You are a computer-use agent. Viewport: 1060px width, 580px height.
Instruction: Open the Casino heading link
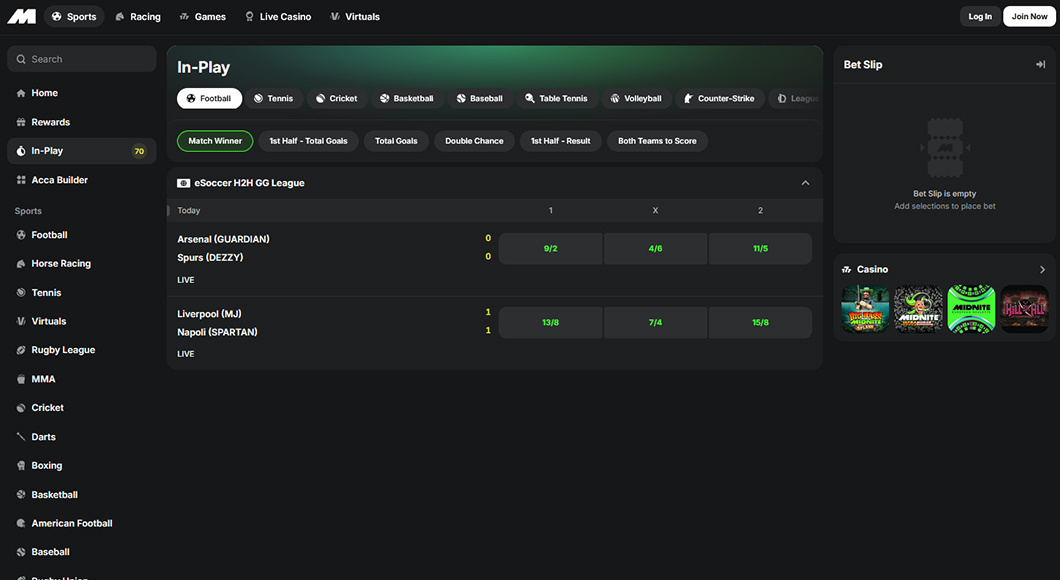(x=872, y=270)
